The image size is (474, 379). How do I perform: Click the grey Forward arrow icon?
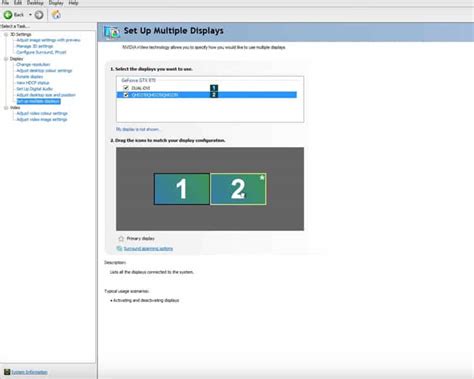pos(39,15)
